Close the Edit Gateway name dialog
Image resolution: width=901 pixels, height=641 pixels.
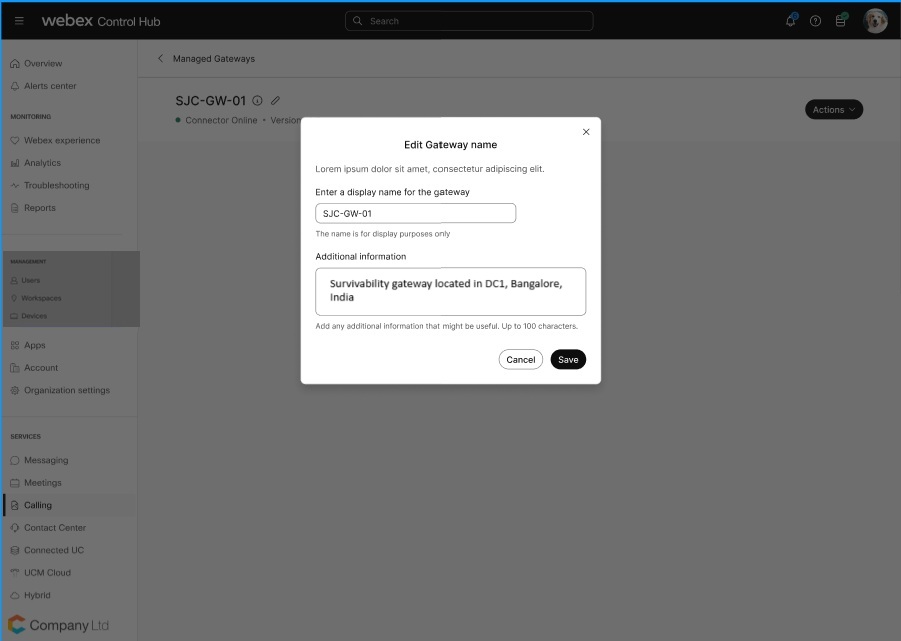tap(586, 132)
